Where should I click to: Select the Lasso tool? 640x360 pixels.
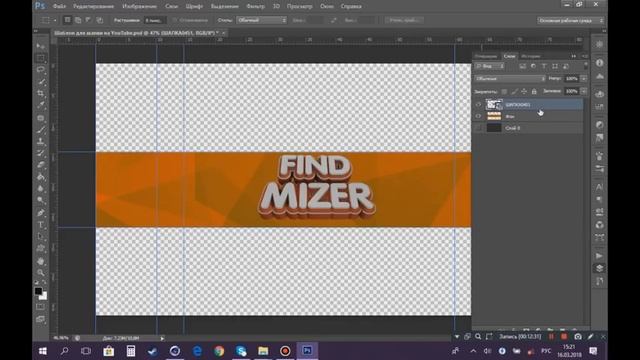pos(40,70)
